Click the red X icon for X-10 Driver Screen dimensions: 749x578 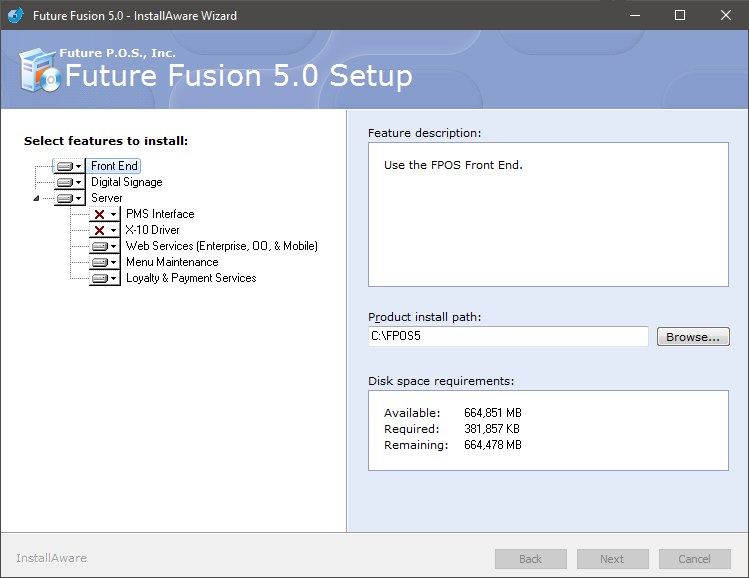tap(99, 230)
